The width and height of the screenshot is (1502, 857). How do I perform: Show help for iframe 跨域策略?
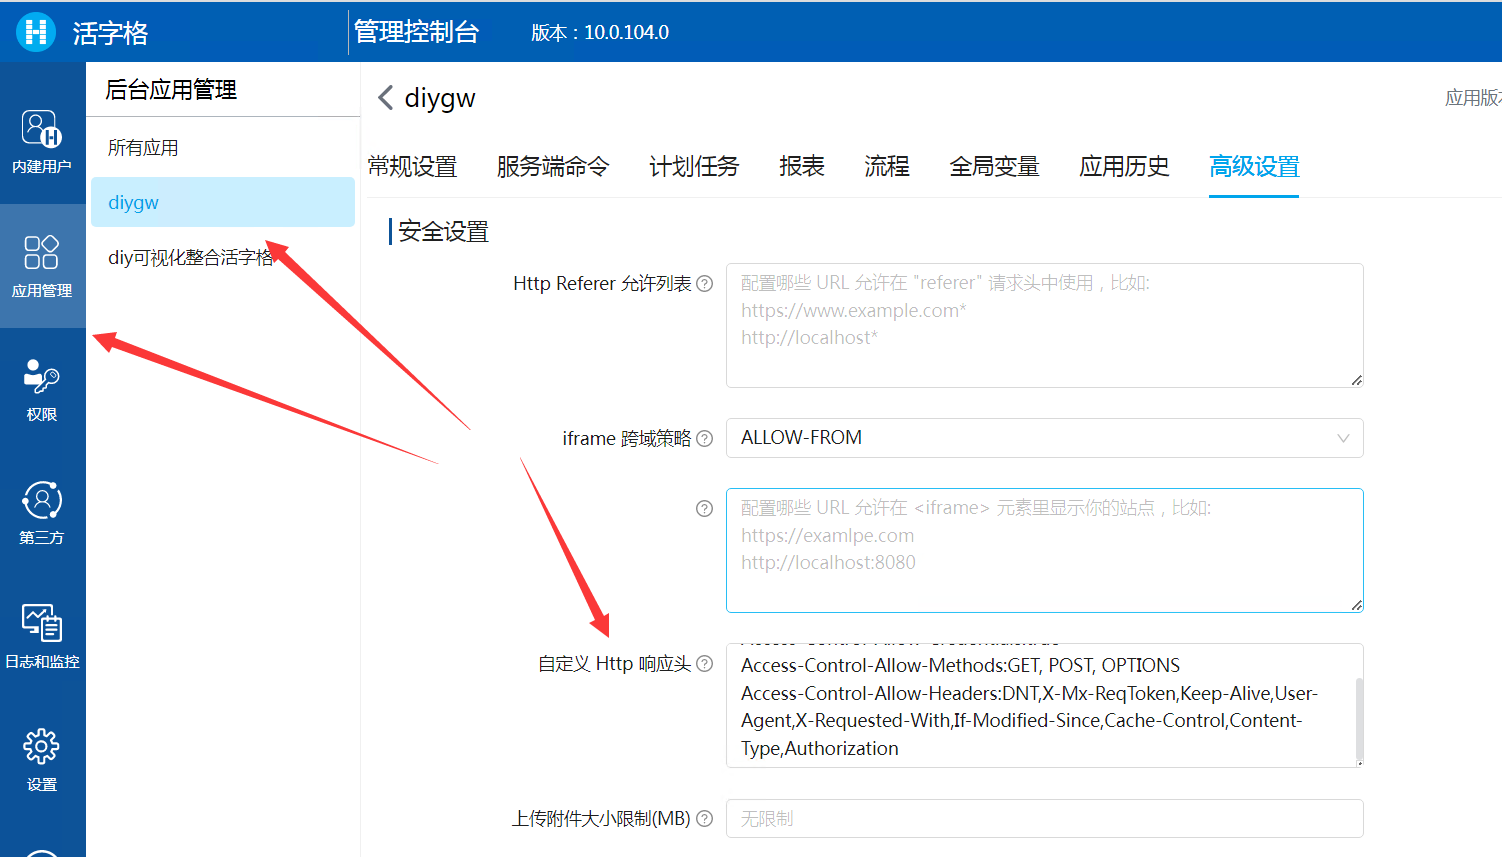point(704,438)
